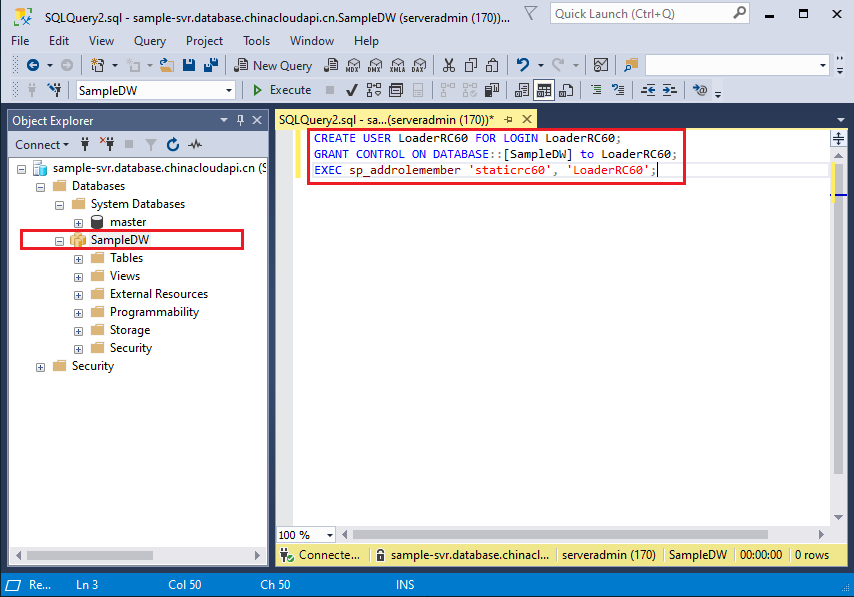Click the editor vertical scrollbar thumb

[838, 319]
